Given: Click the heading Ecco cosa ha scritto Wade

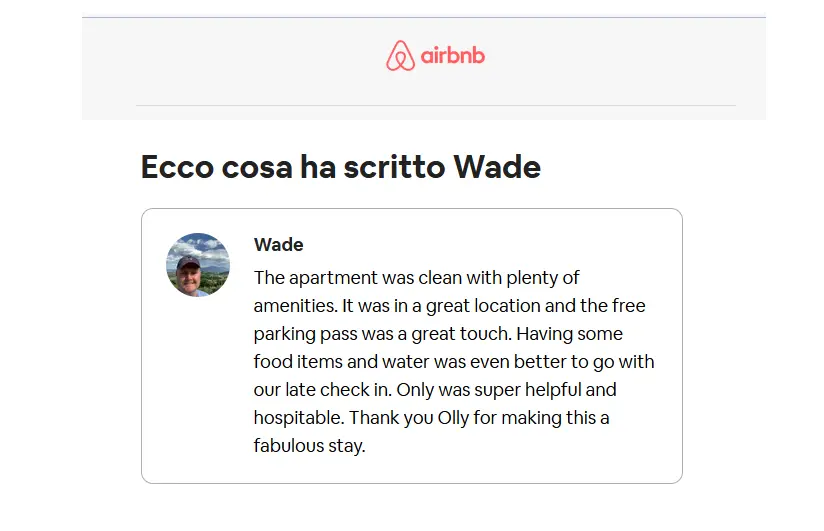Looking at the screenshot, I should point(341,167).
